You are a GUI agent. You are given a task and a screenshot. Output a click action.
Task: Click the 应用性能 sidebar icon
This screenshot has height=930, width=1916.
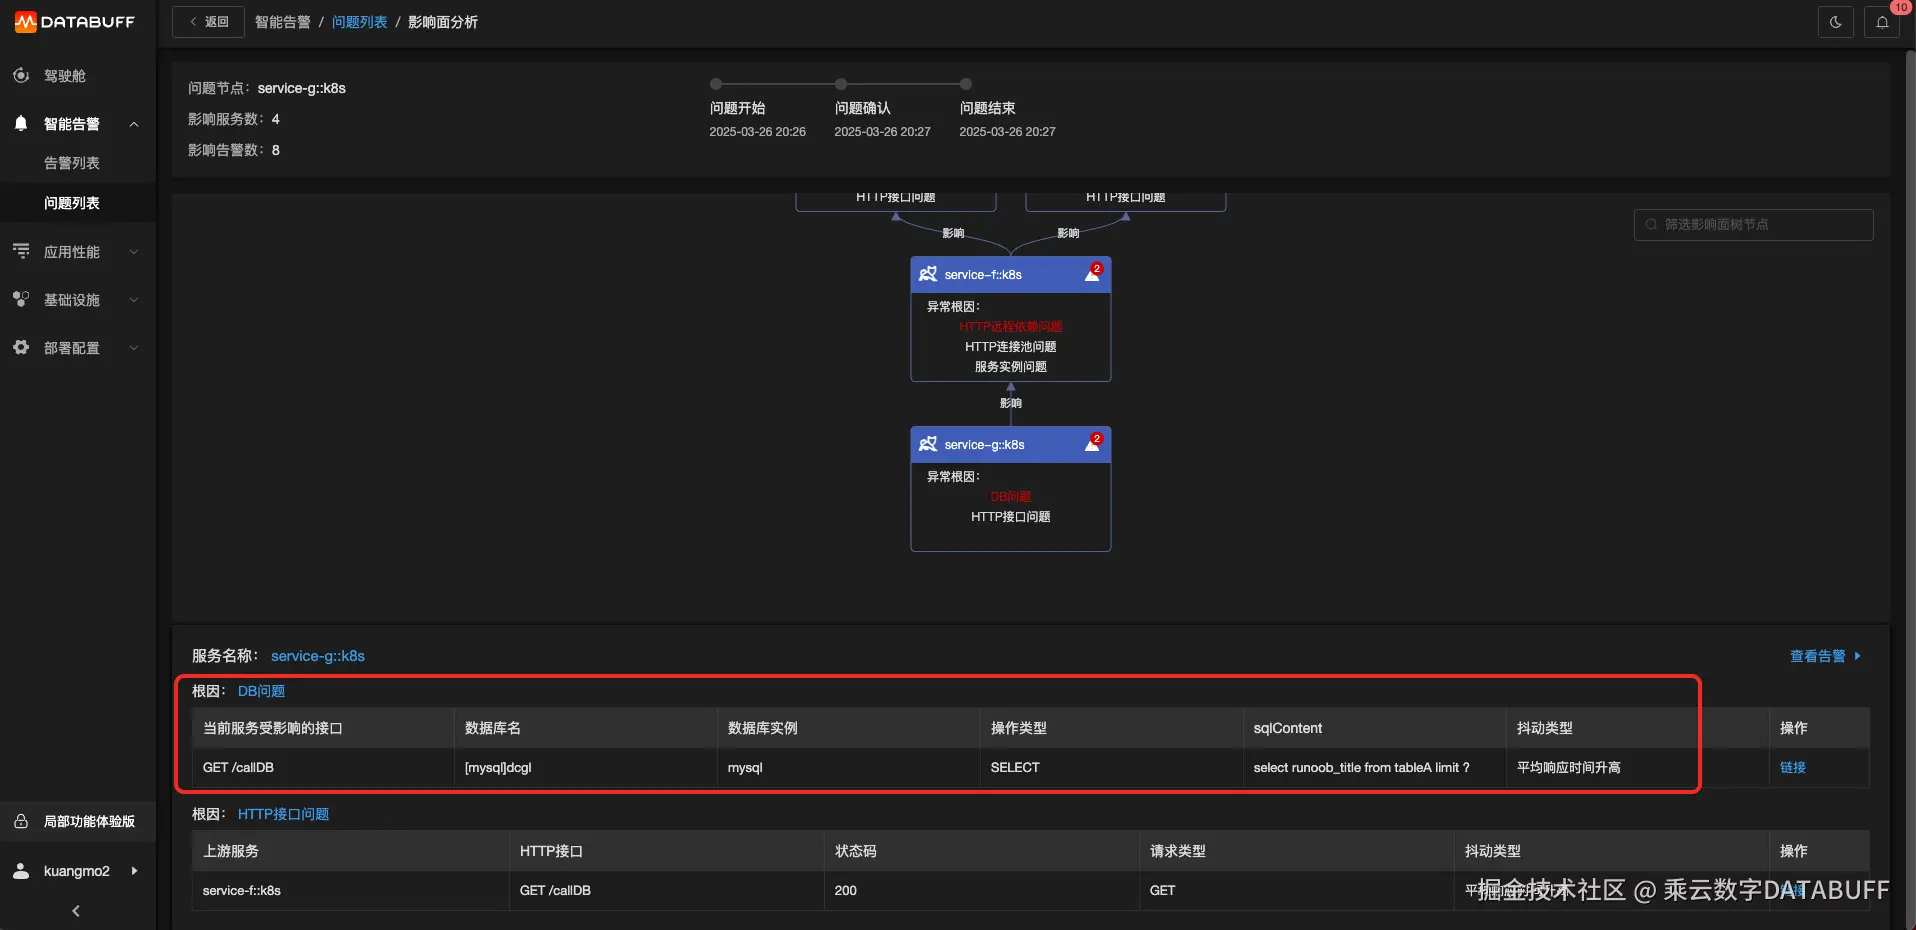(21, 251)
